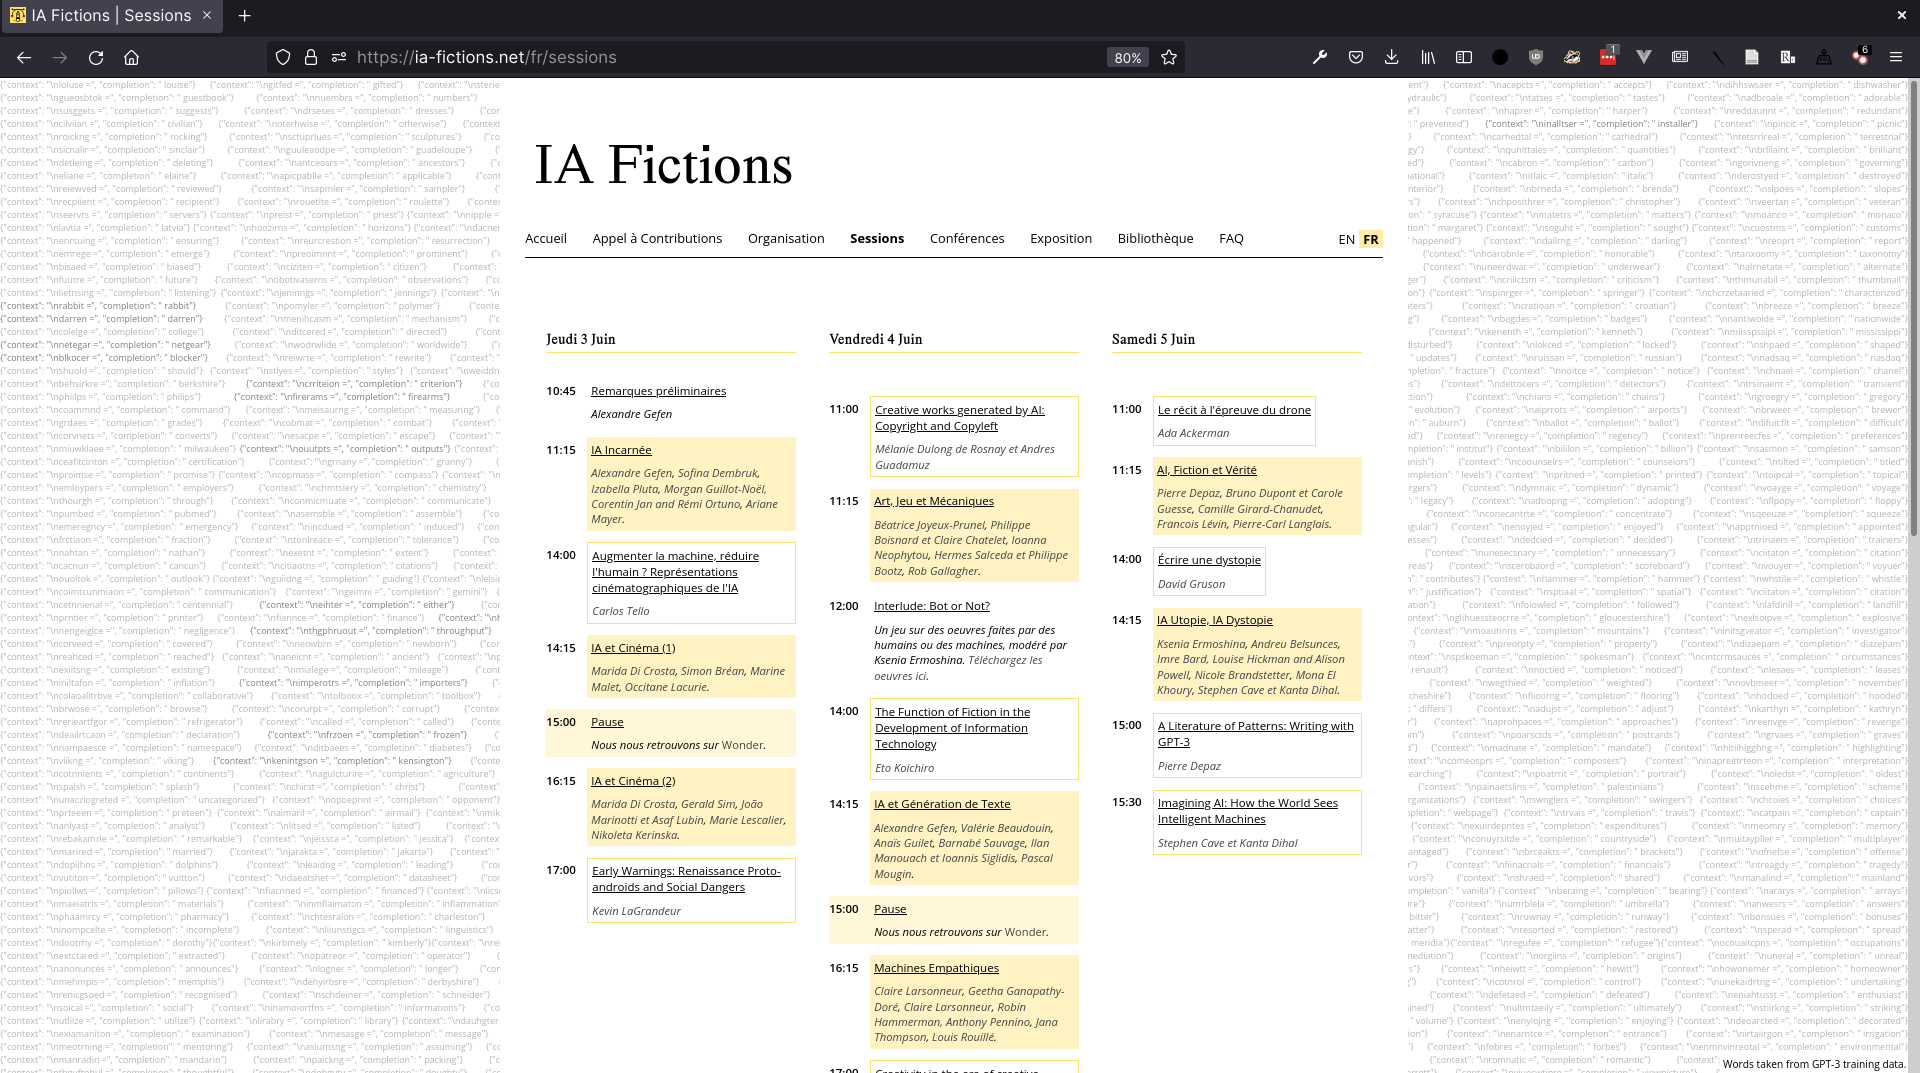
Task: Open the Pause link on Jeudi
Action: pos(607,722)
